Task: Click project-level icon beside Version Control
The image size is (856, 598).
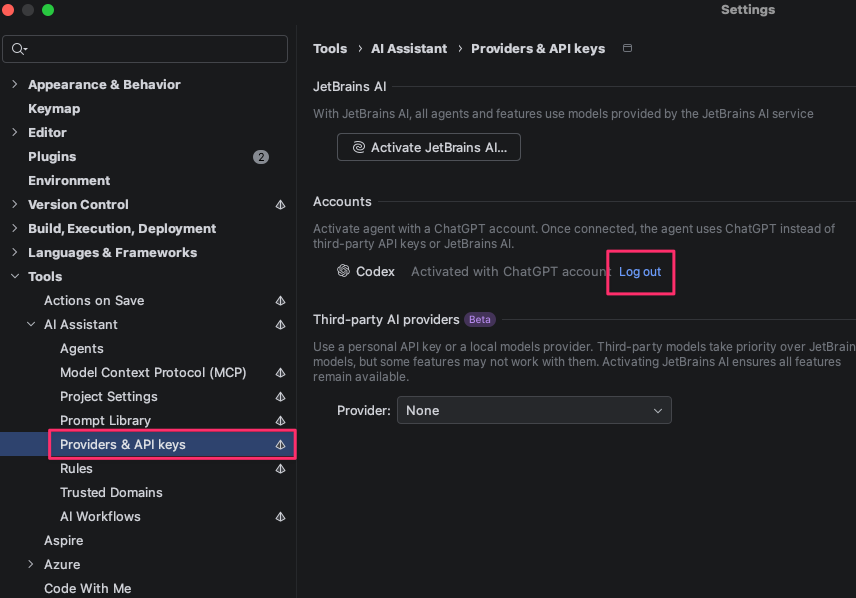Action: 280,205
